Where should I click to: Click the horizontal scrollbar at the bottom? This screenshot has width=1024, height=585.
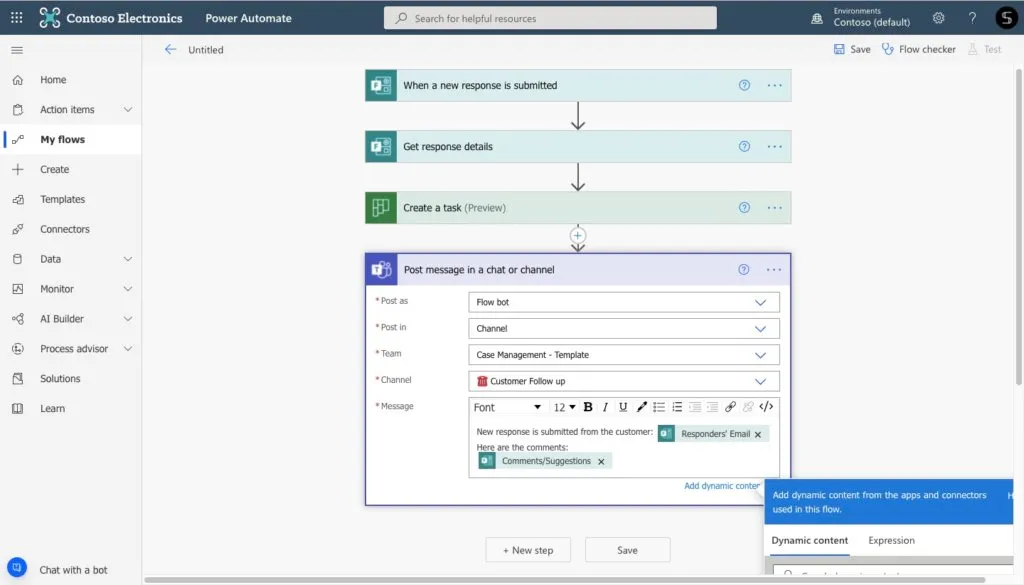tap(565, 580)
